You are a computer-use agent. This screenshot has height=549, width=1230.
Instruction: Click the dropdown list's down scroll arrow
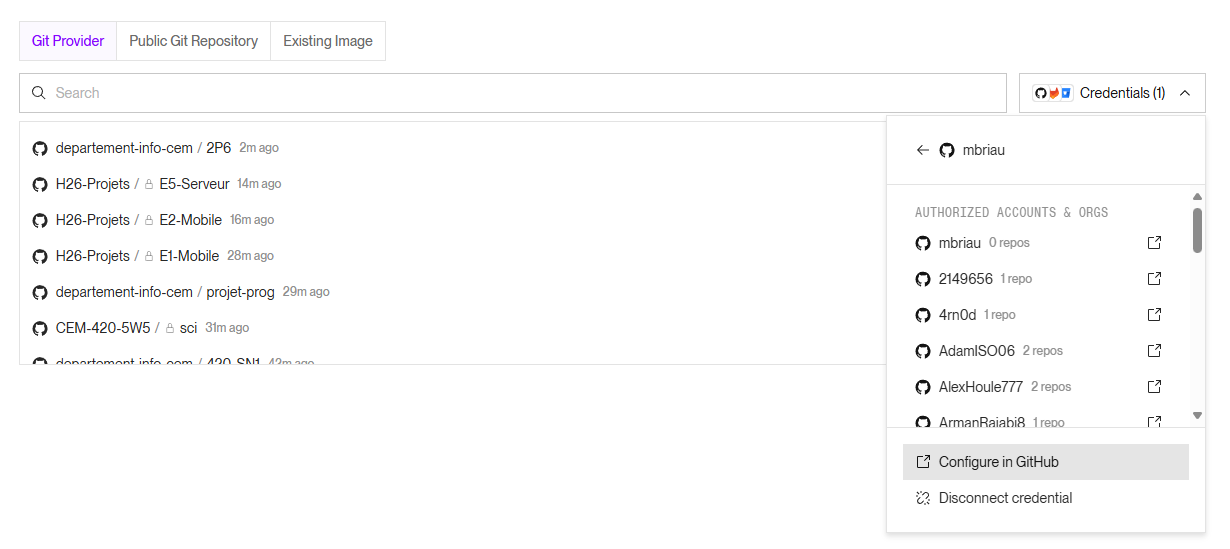pyautogui.click(x=1197, y=415)
